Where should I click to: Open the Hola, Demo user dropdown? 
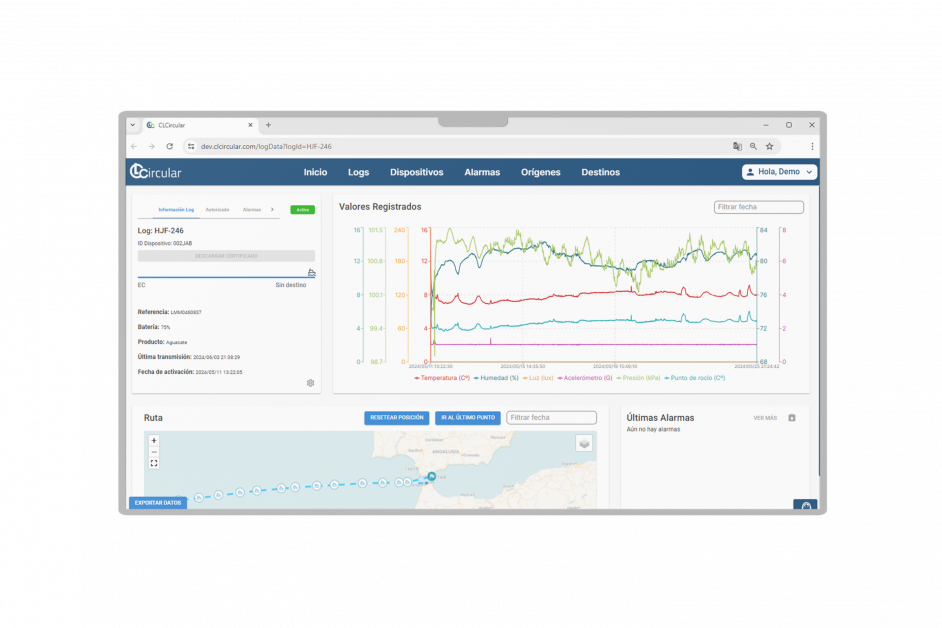click(x=779, y=172)
